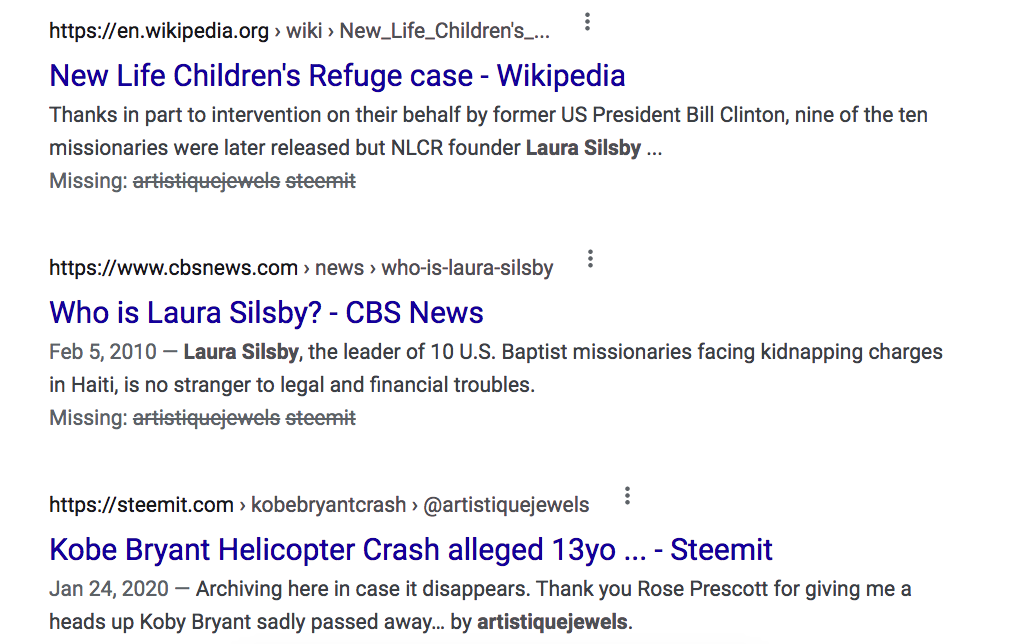The height and width of the screenshot is (644, 1023).
Task: Open New Life Children's Refuge case link
Action: [x=337, y=76]
